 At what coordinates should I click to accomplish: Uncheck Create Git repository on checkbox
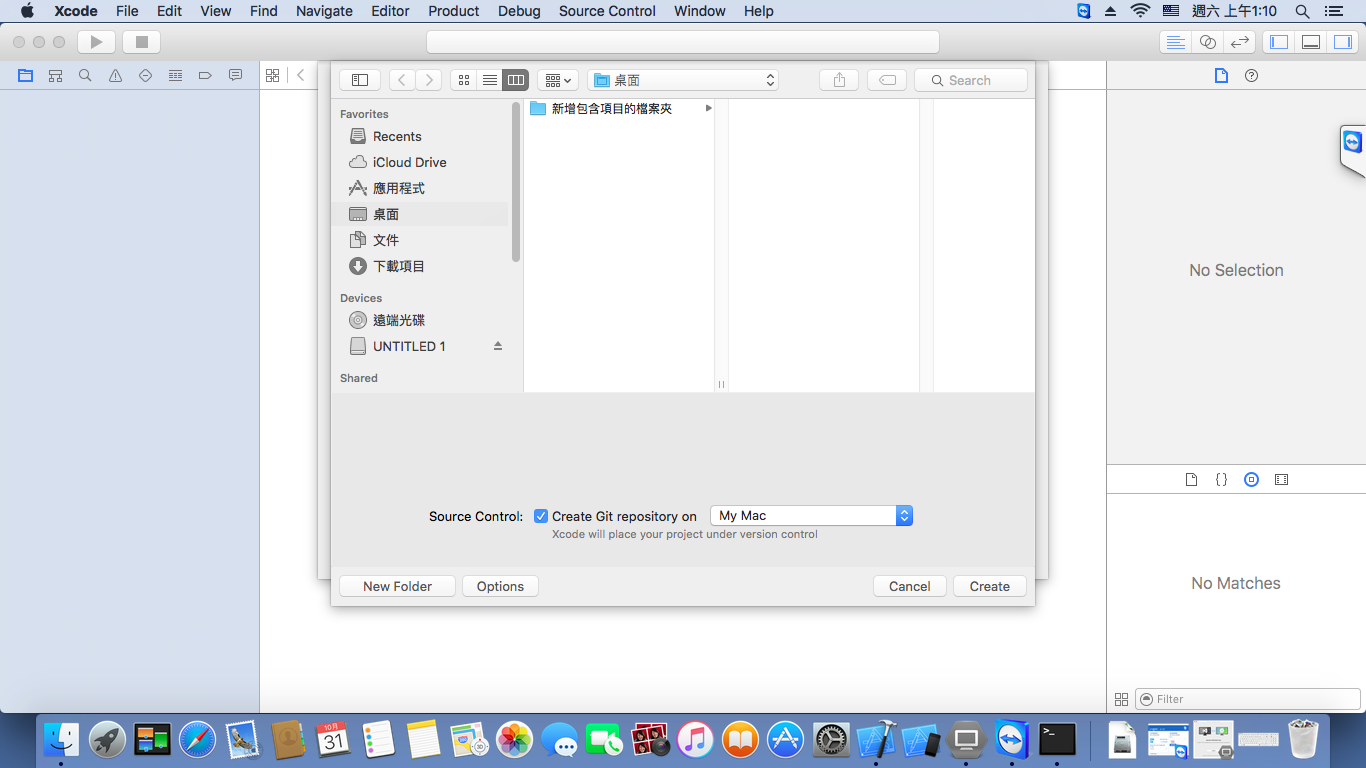coord(541,516)
